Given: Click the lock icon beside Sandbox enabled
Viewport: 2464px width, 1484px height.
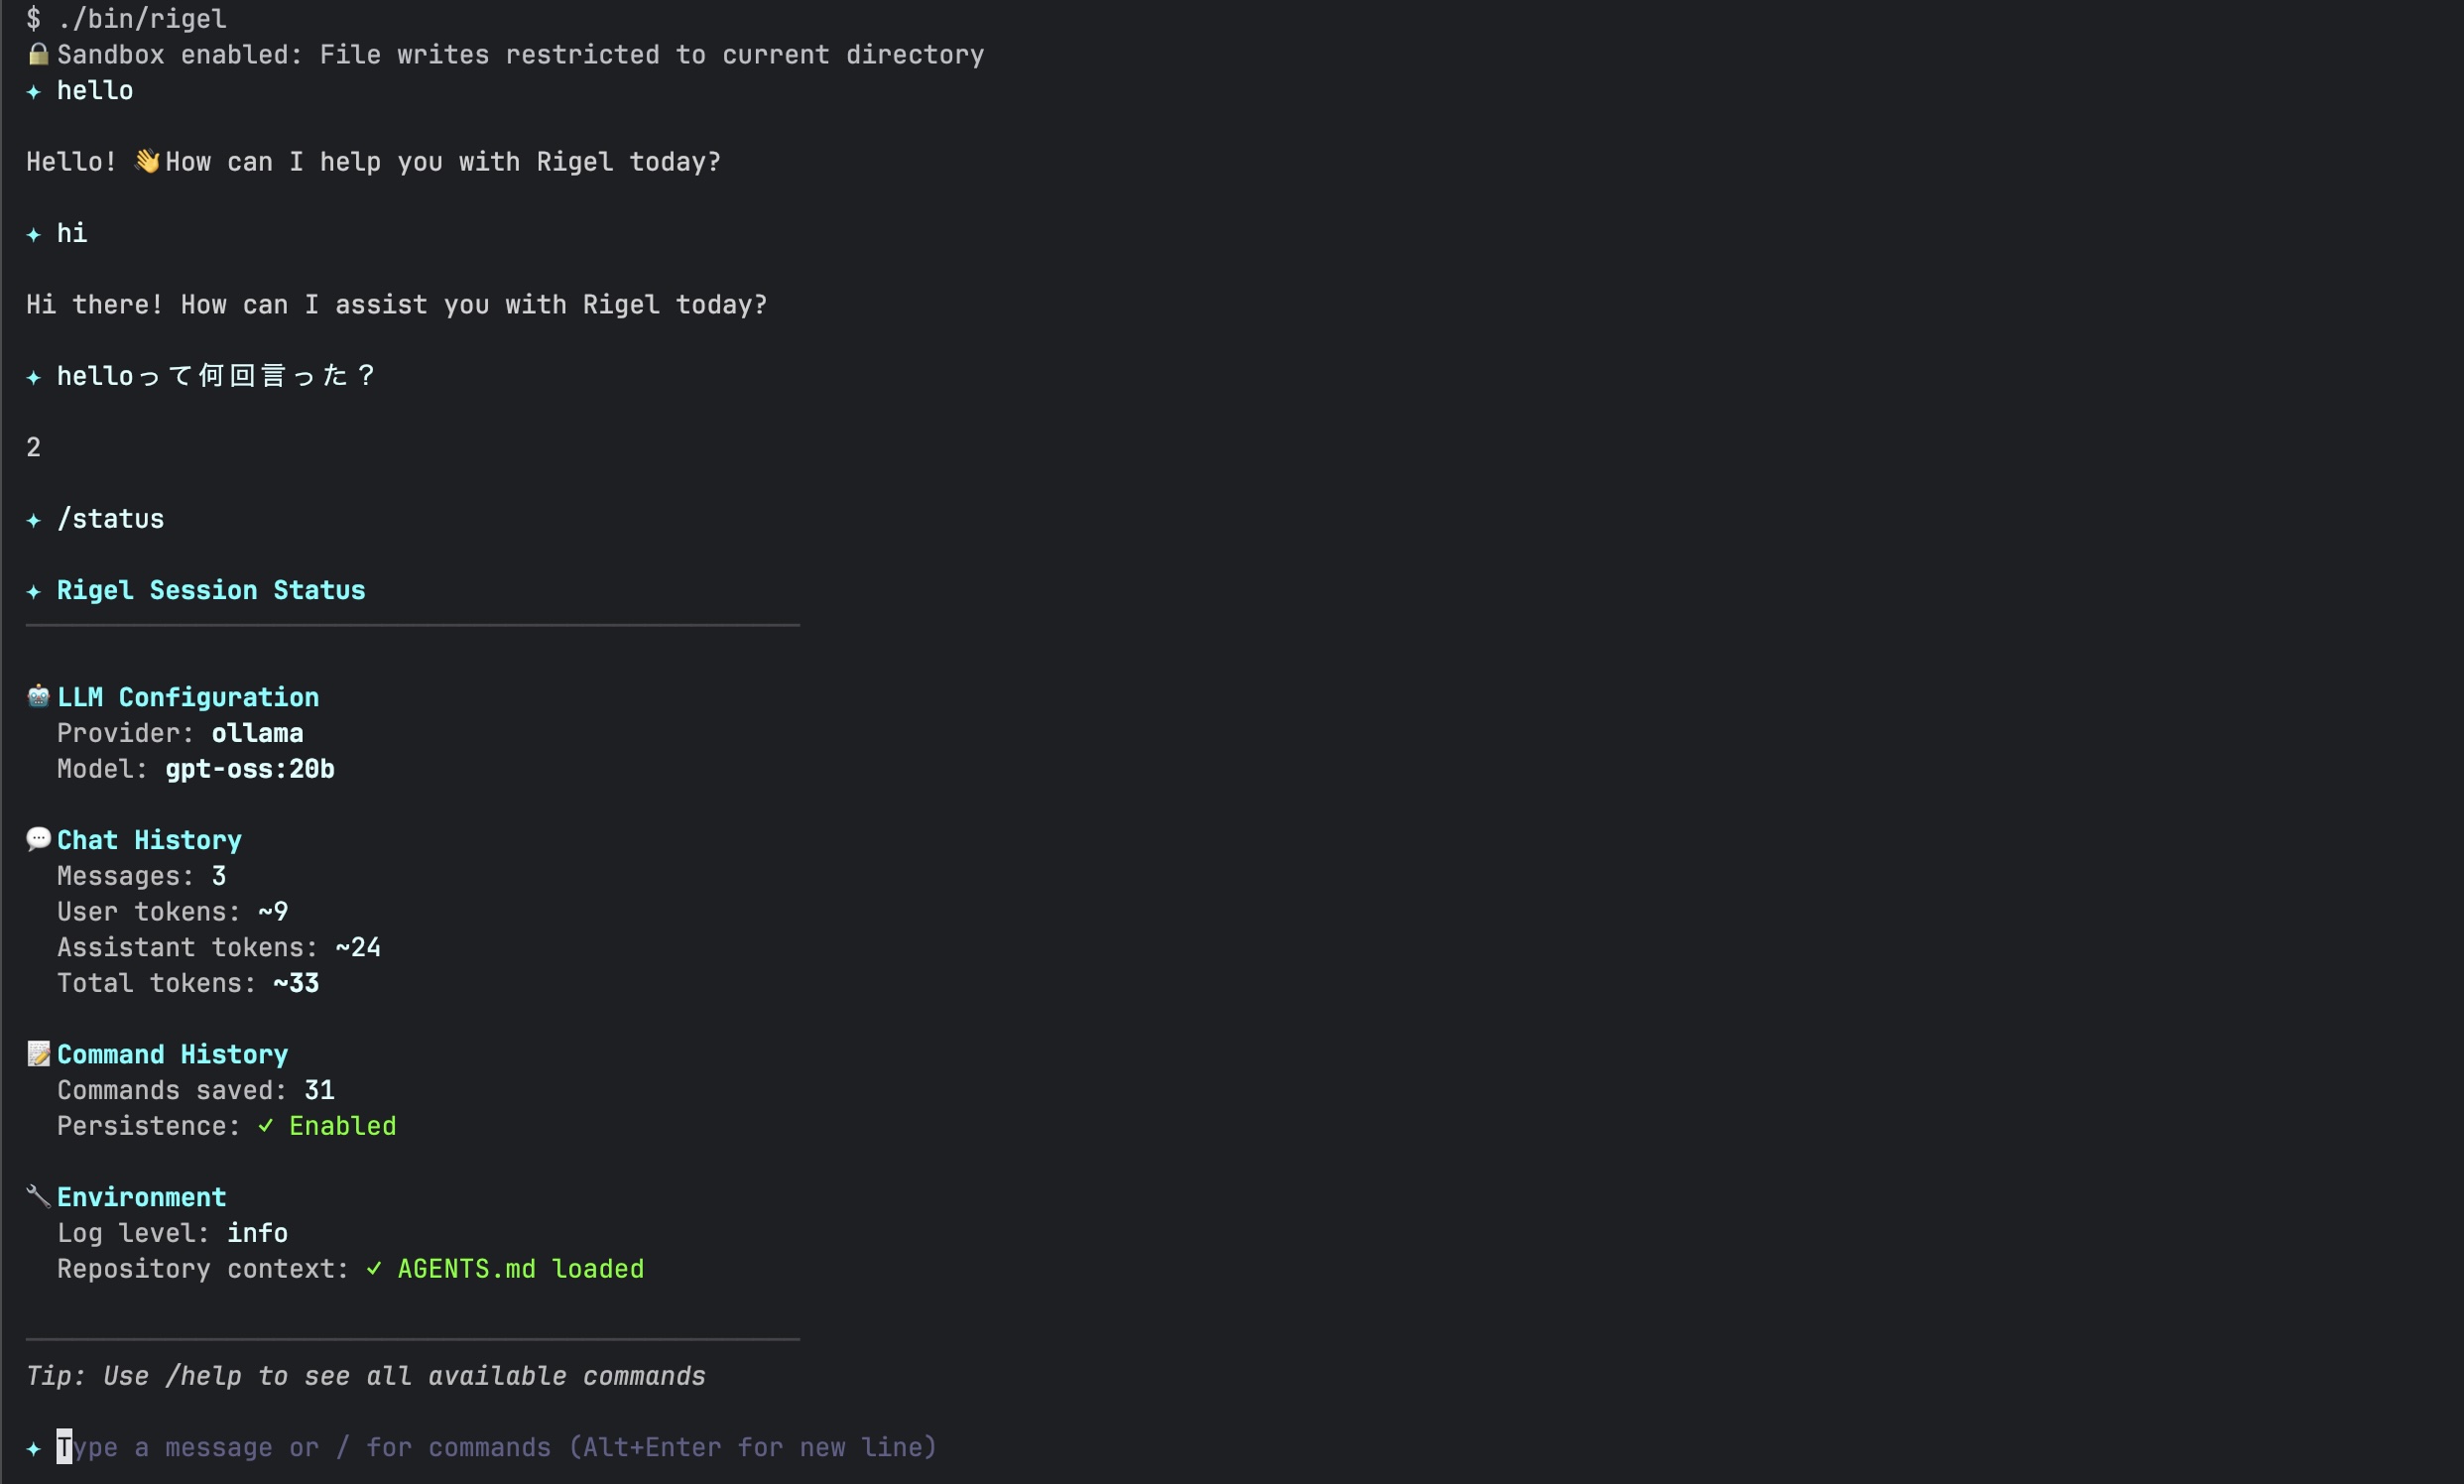Looking at the screenshot, I should click(38, 54).
